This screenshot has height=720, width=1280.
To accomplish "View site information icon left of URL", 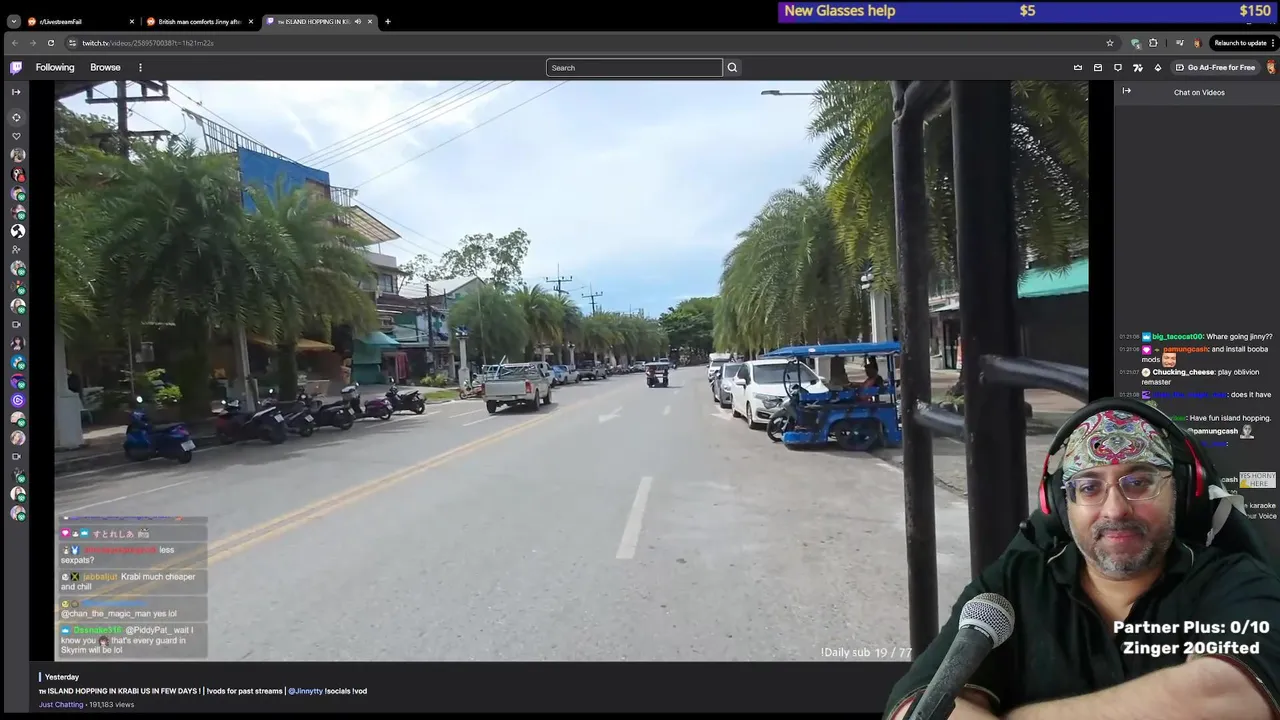I will (72, 43).
